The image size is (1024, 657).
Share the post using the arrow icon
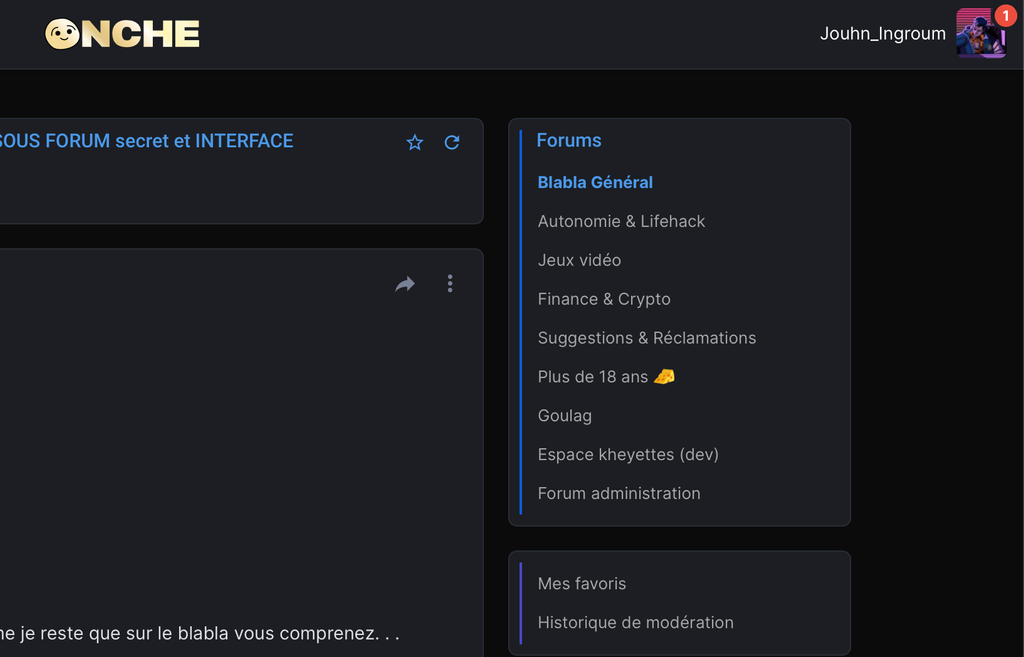tap(405, 284)
